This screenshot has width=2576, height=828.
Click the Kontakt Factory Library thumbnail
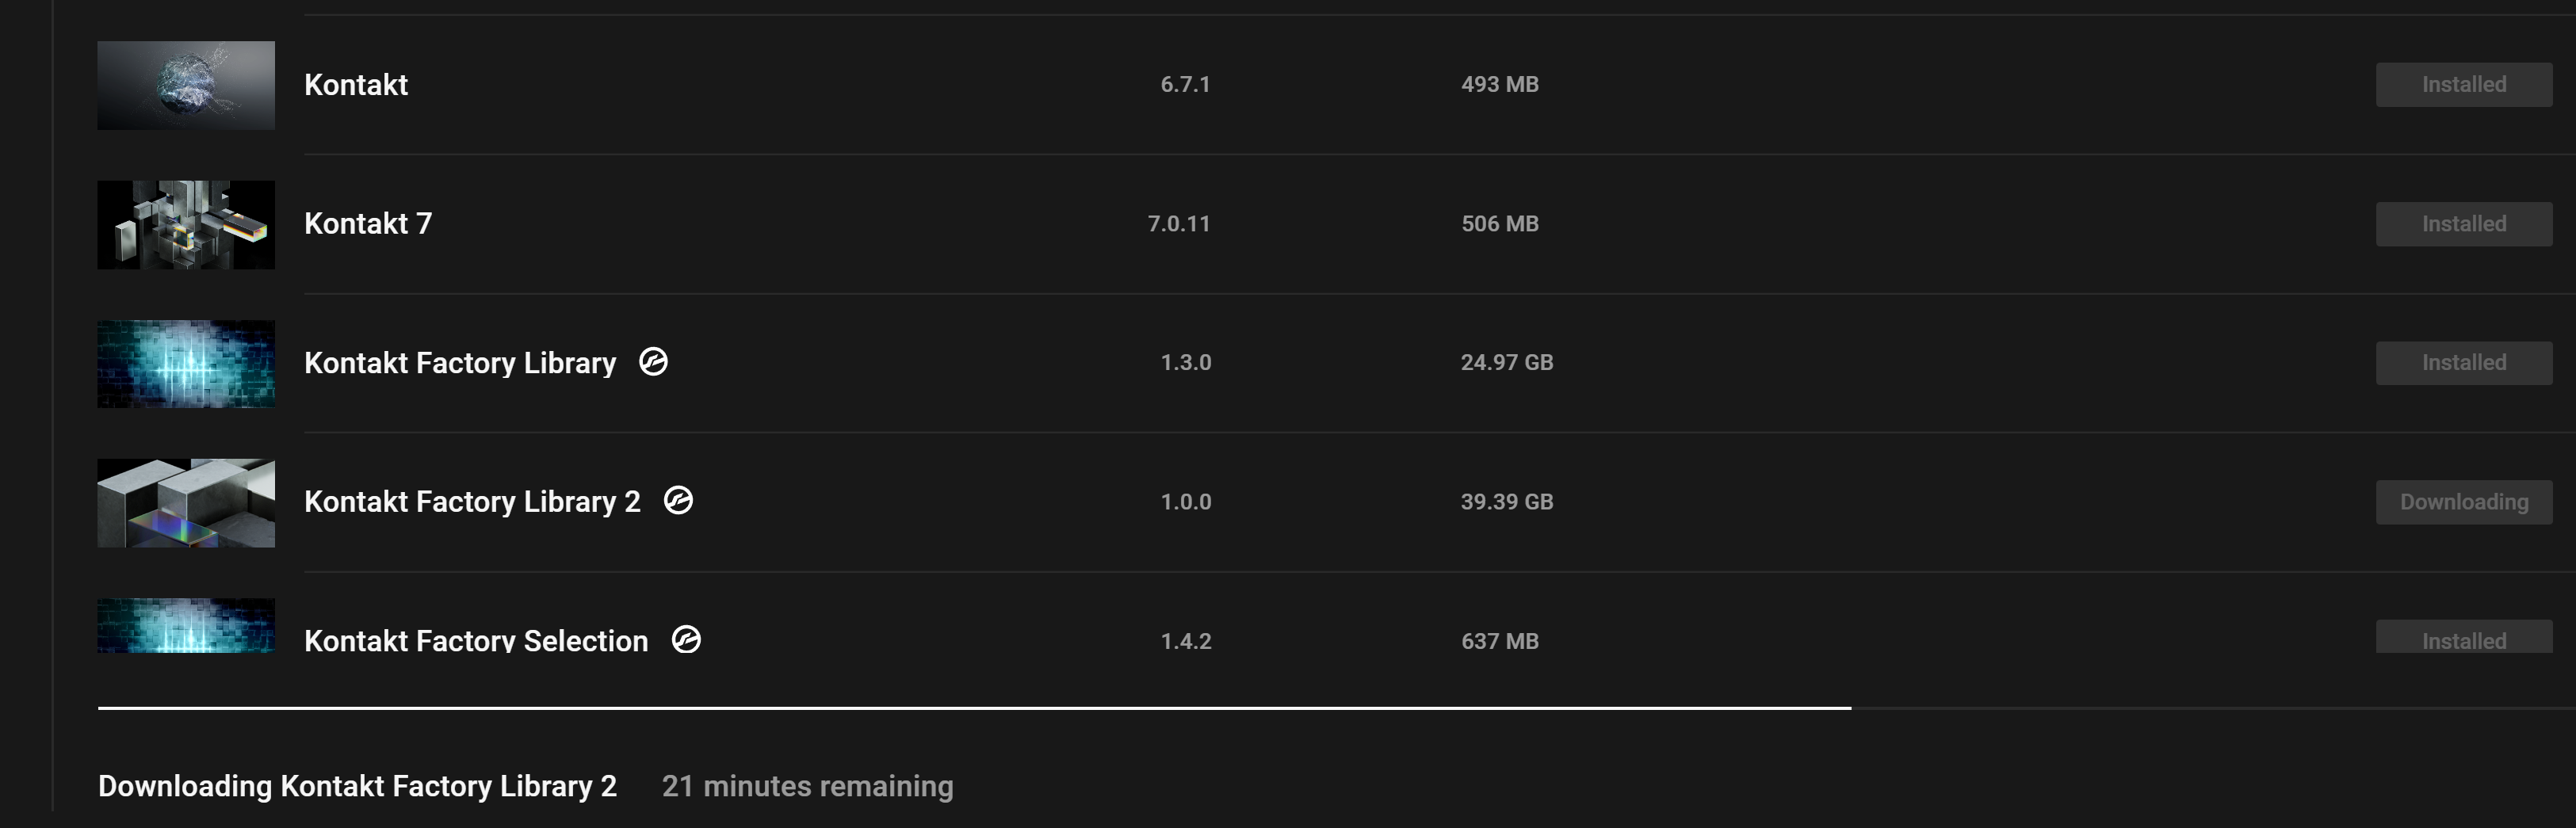pos(186,363)
